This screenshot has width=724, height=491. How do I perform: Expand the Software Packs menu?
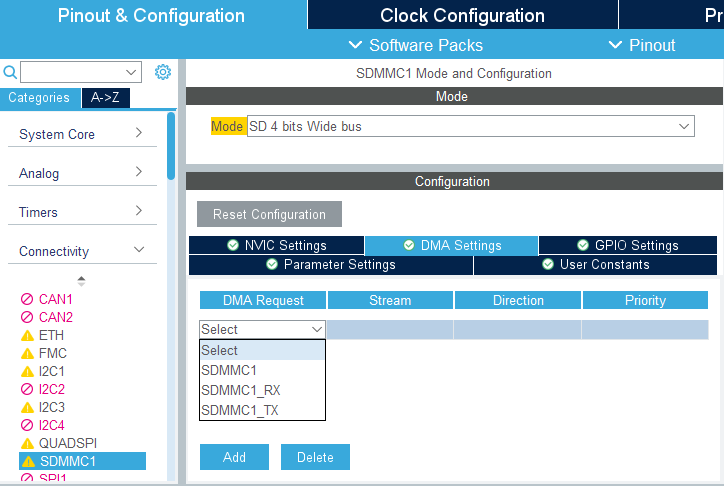coord(416,45)
